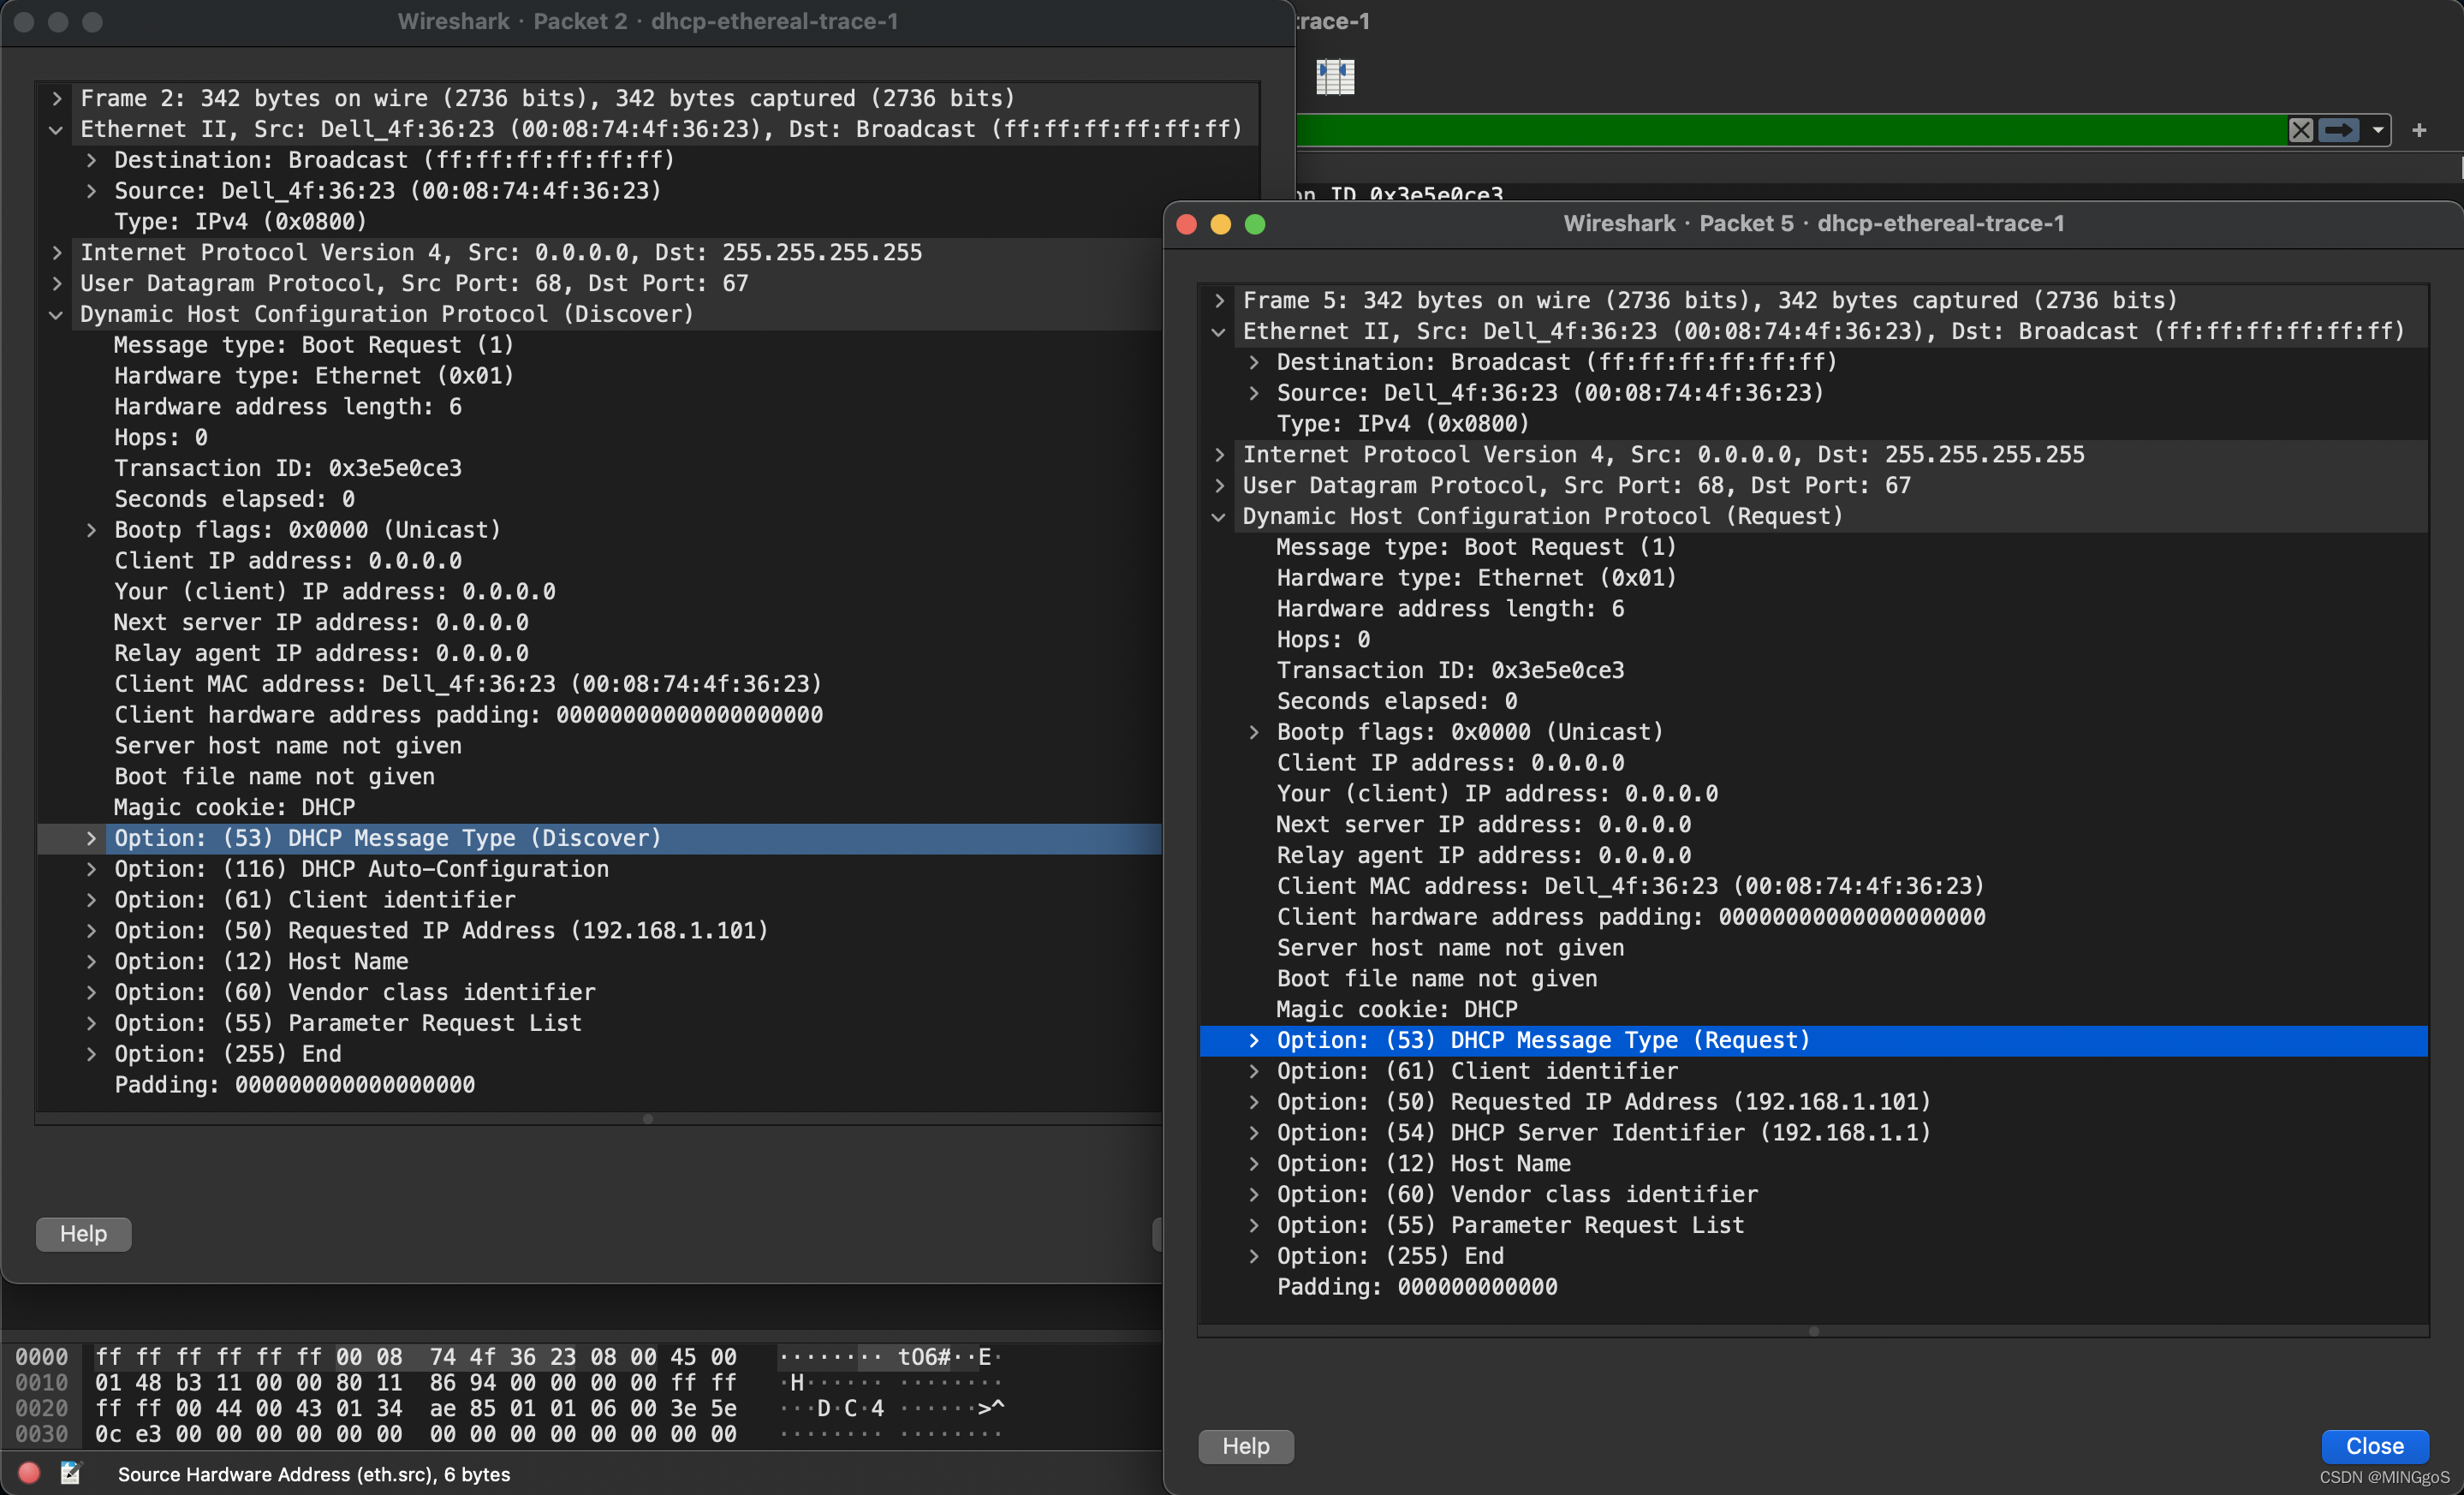
Task: Expand User Datagram Protocol in Packet 5
Action: point(1219,485)
